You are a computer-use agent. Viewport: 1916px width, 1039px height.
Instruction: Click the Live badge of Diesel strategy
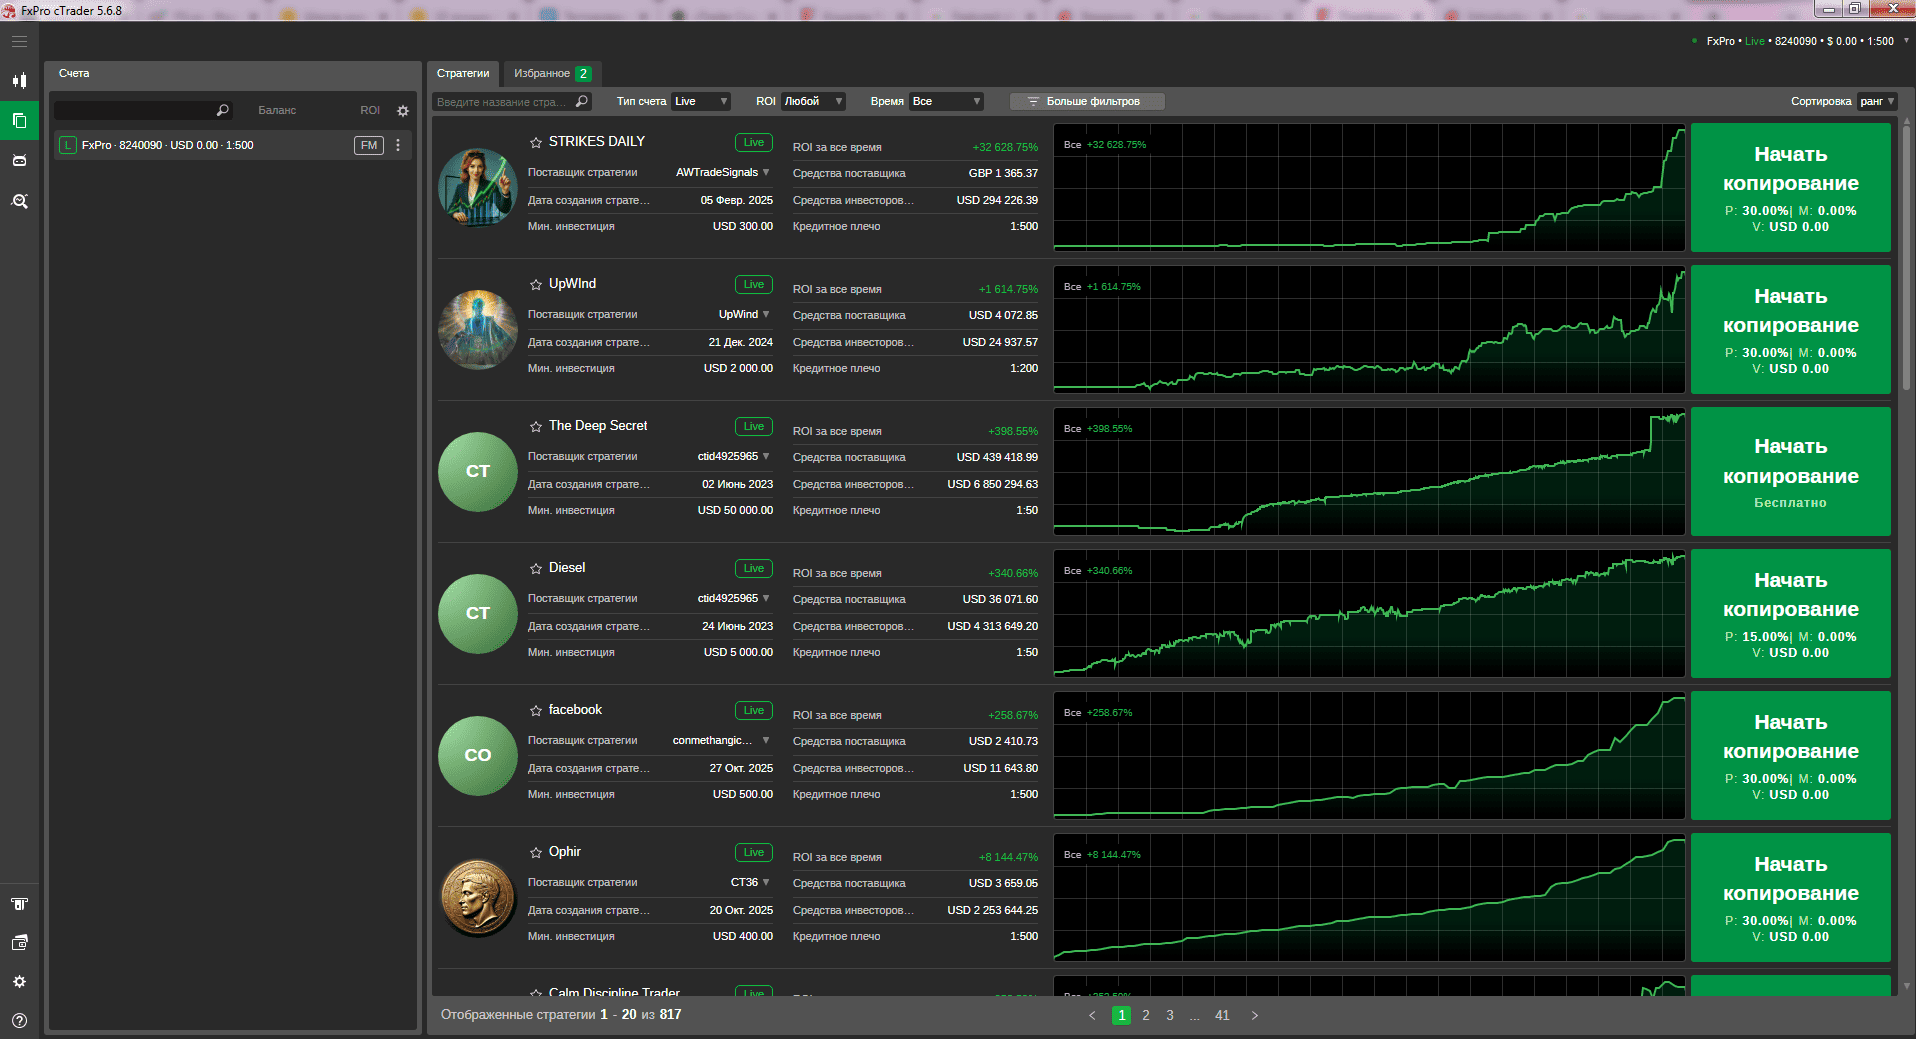pyautogui.click(x=754, y=568)
